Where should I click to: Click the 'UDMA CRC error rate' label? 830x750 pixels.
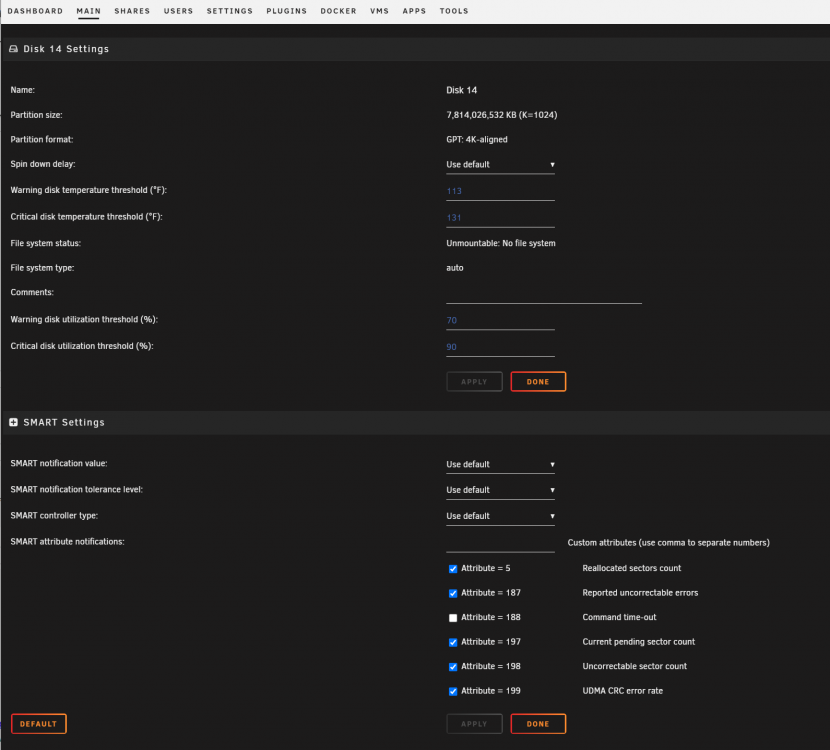coord(622,691)
